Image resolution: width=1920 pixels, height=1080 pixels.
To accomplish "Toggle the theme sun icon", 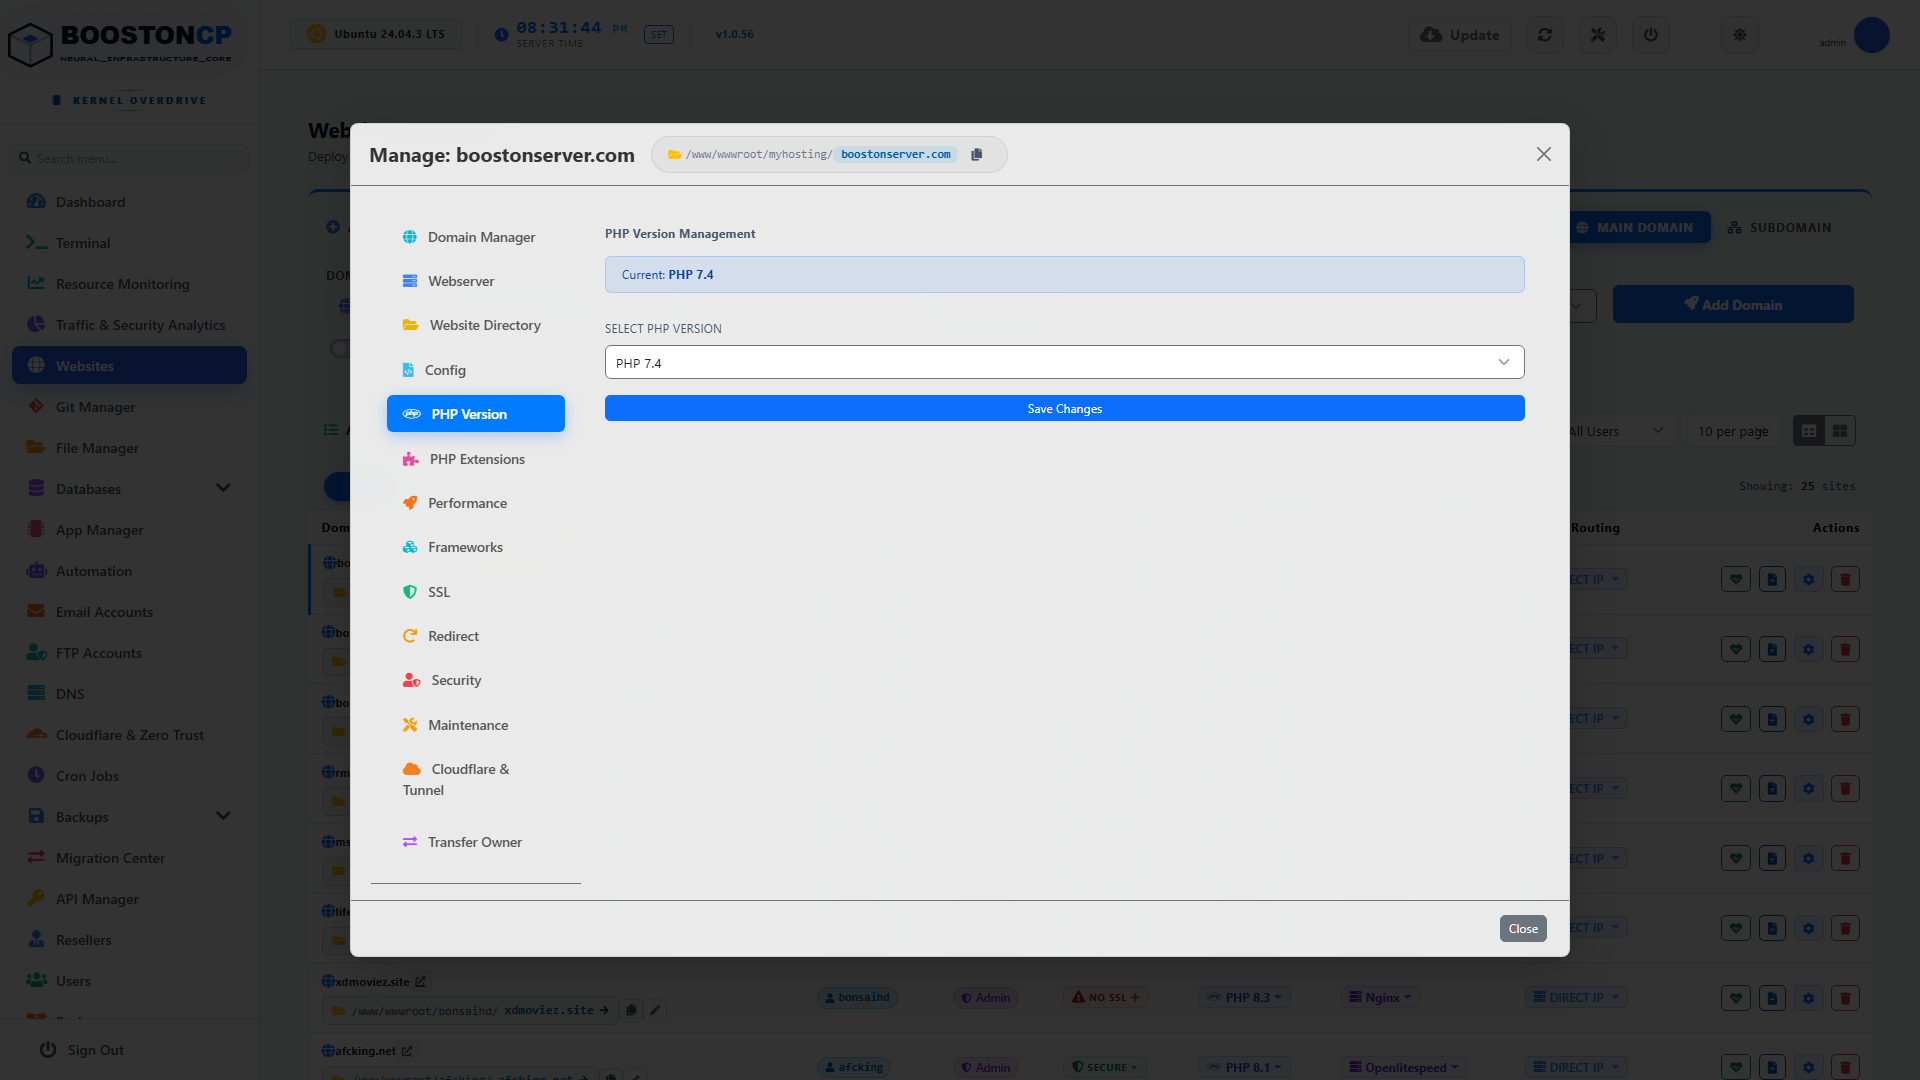I will (1740, 35).
